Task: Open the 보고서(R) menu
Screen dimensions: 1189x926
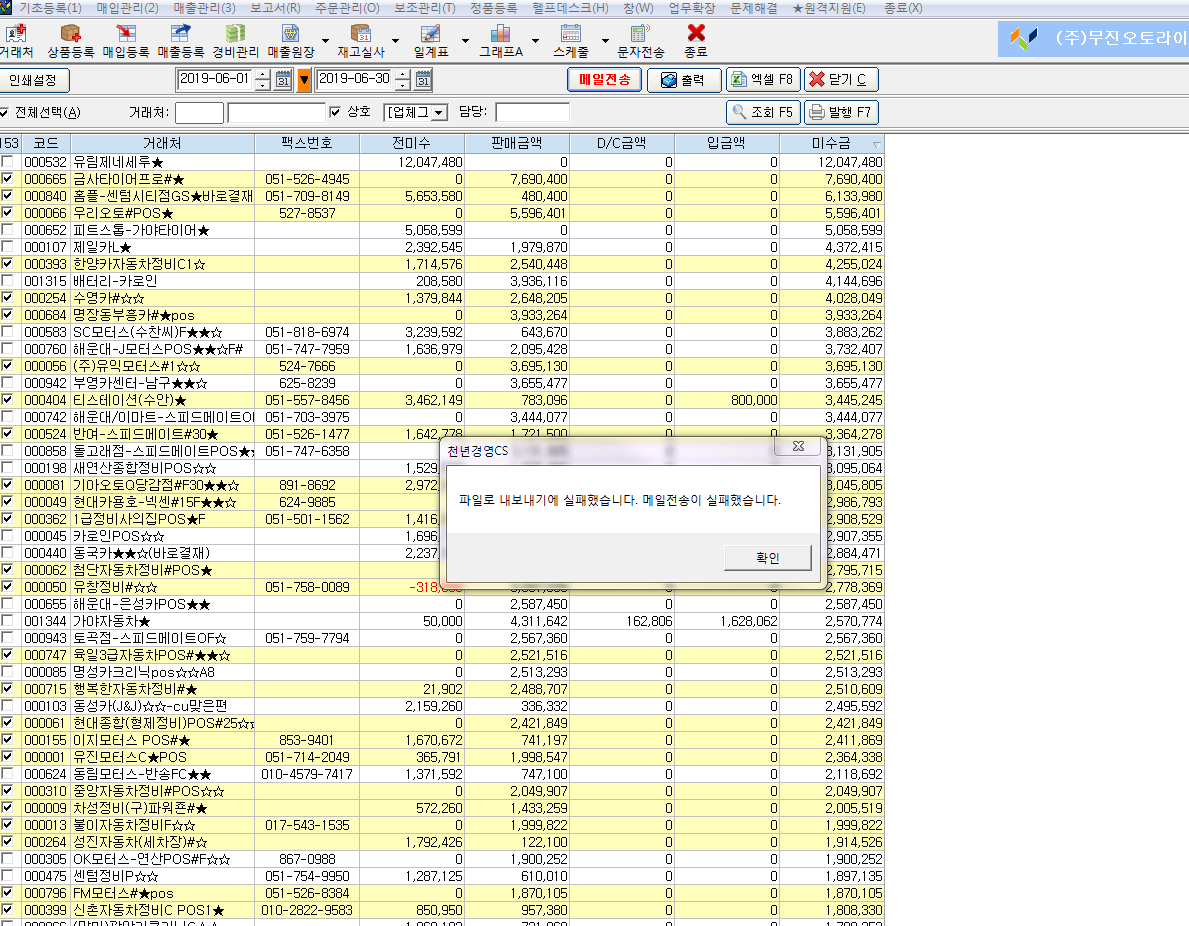Action: pyautogui.click(x=275, y=8)
